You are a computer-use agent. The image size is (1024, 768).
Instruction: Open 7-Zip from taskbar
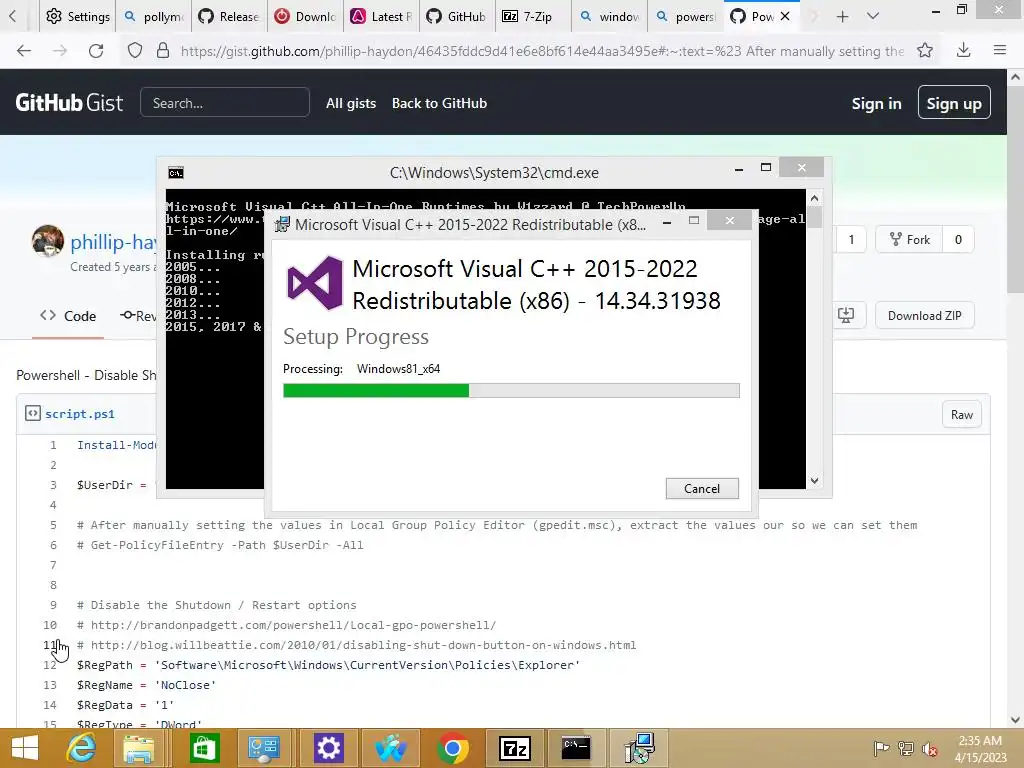pos(515,748)
